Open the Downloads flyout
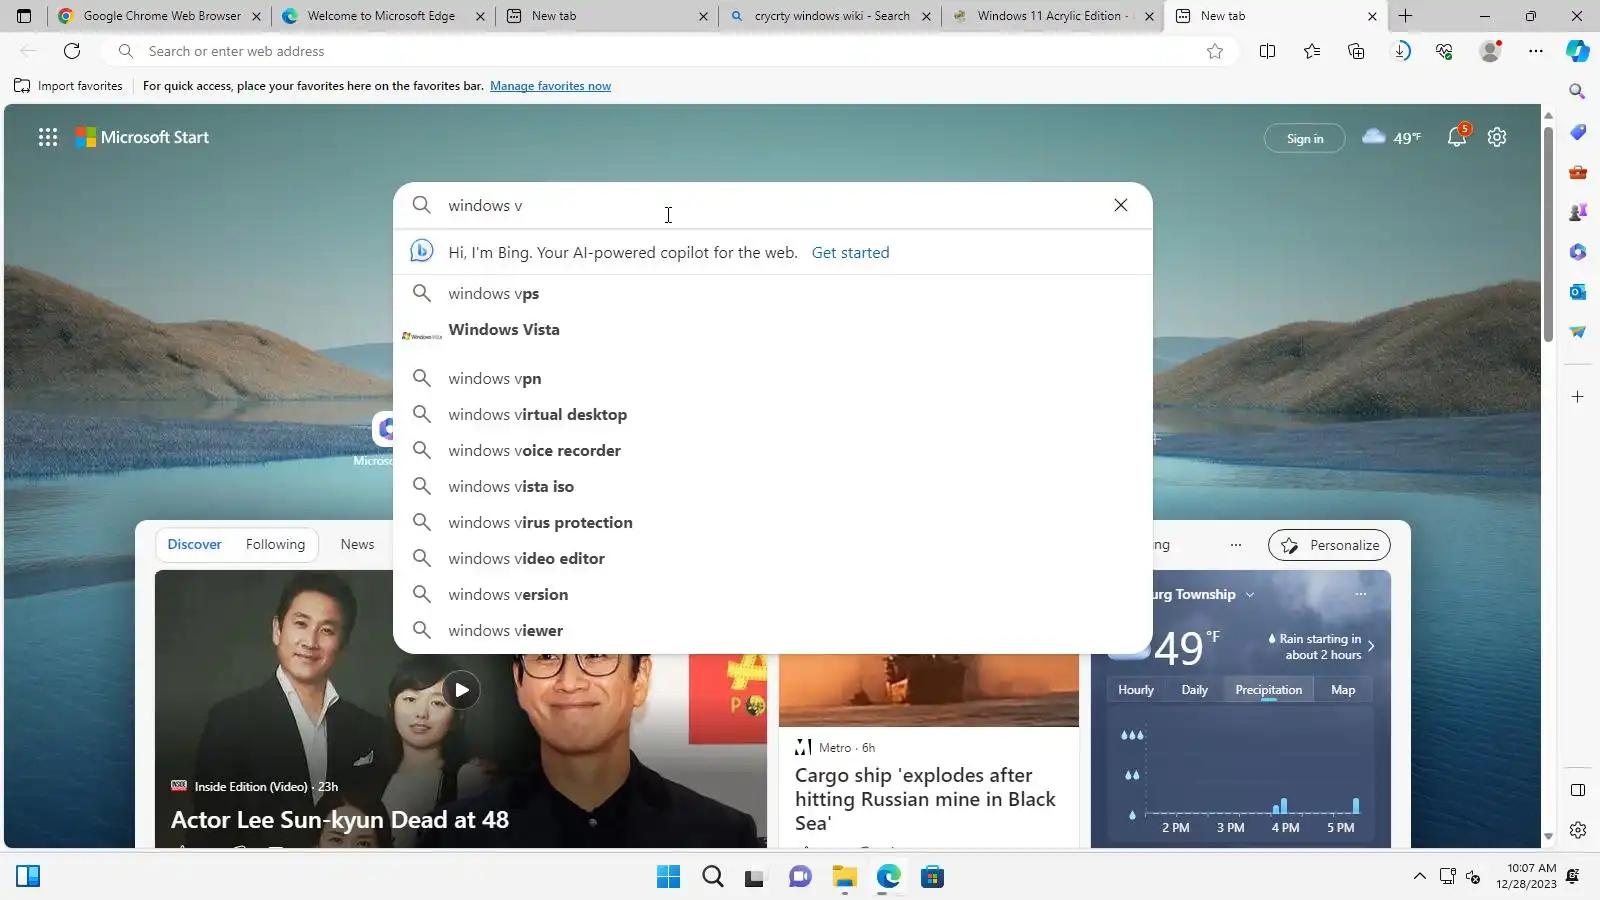The image size is (1600, 900). (x=1401, y=51)
